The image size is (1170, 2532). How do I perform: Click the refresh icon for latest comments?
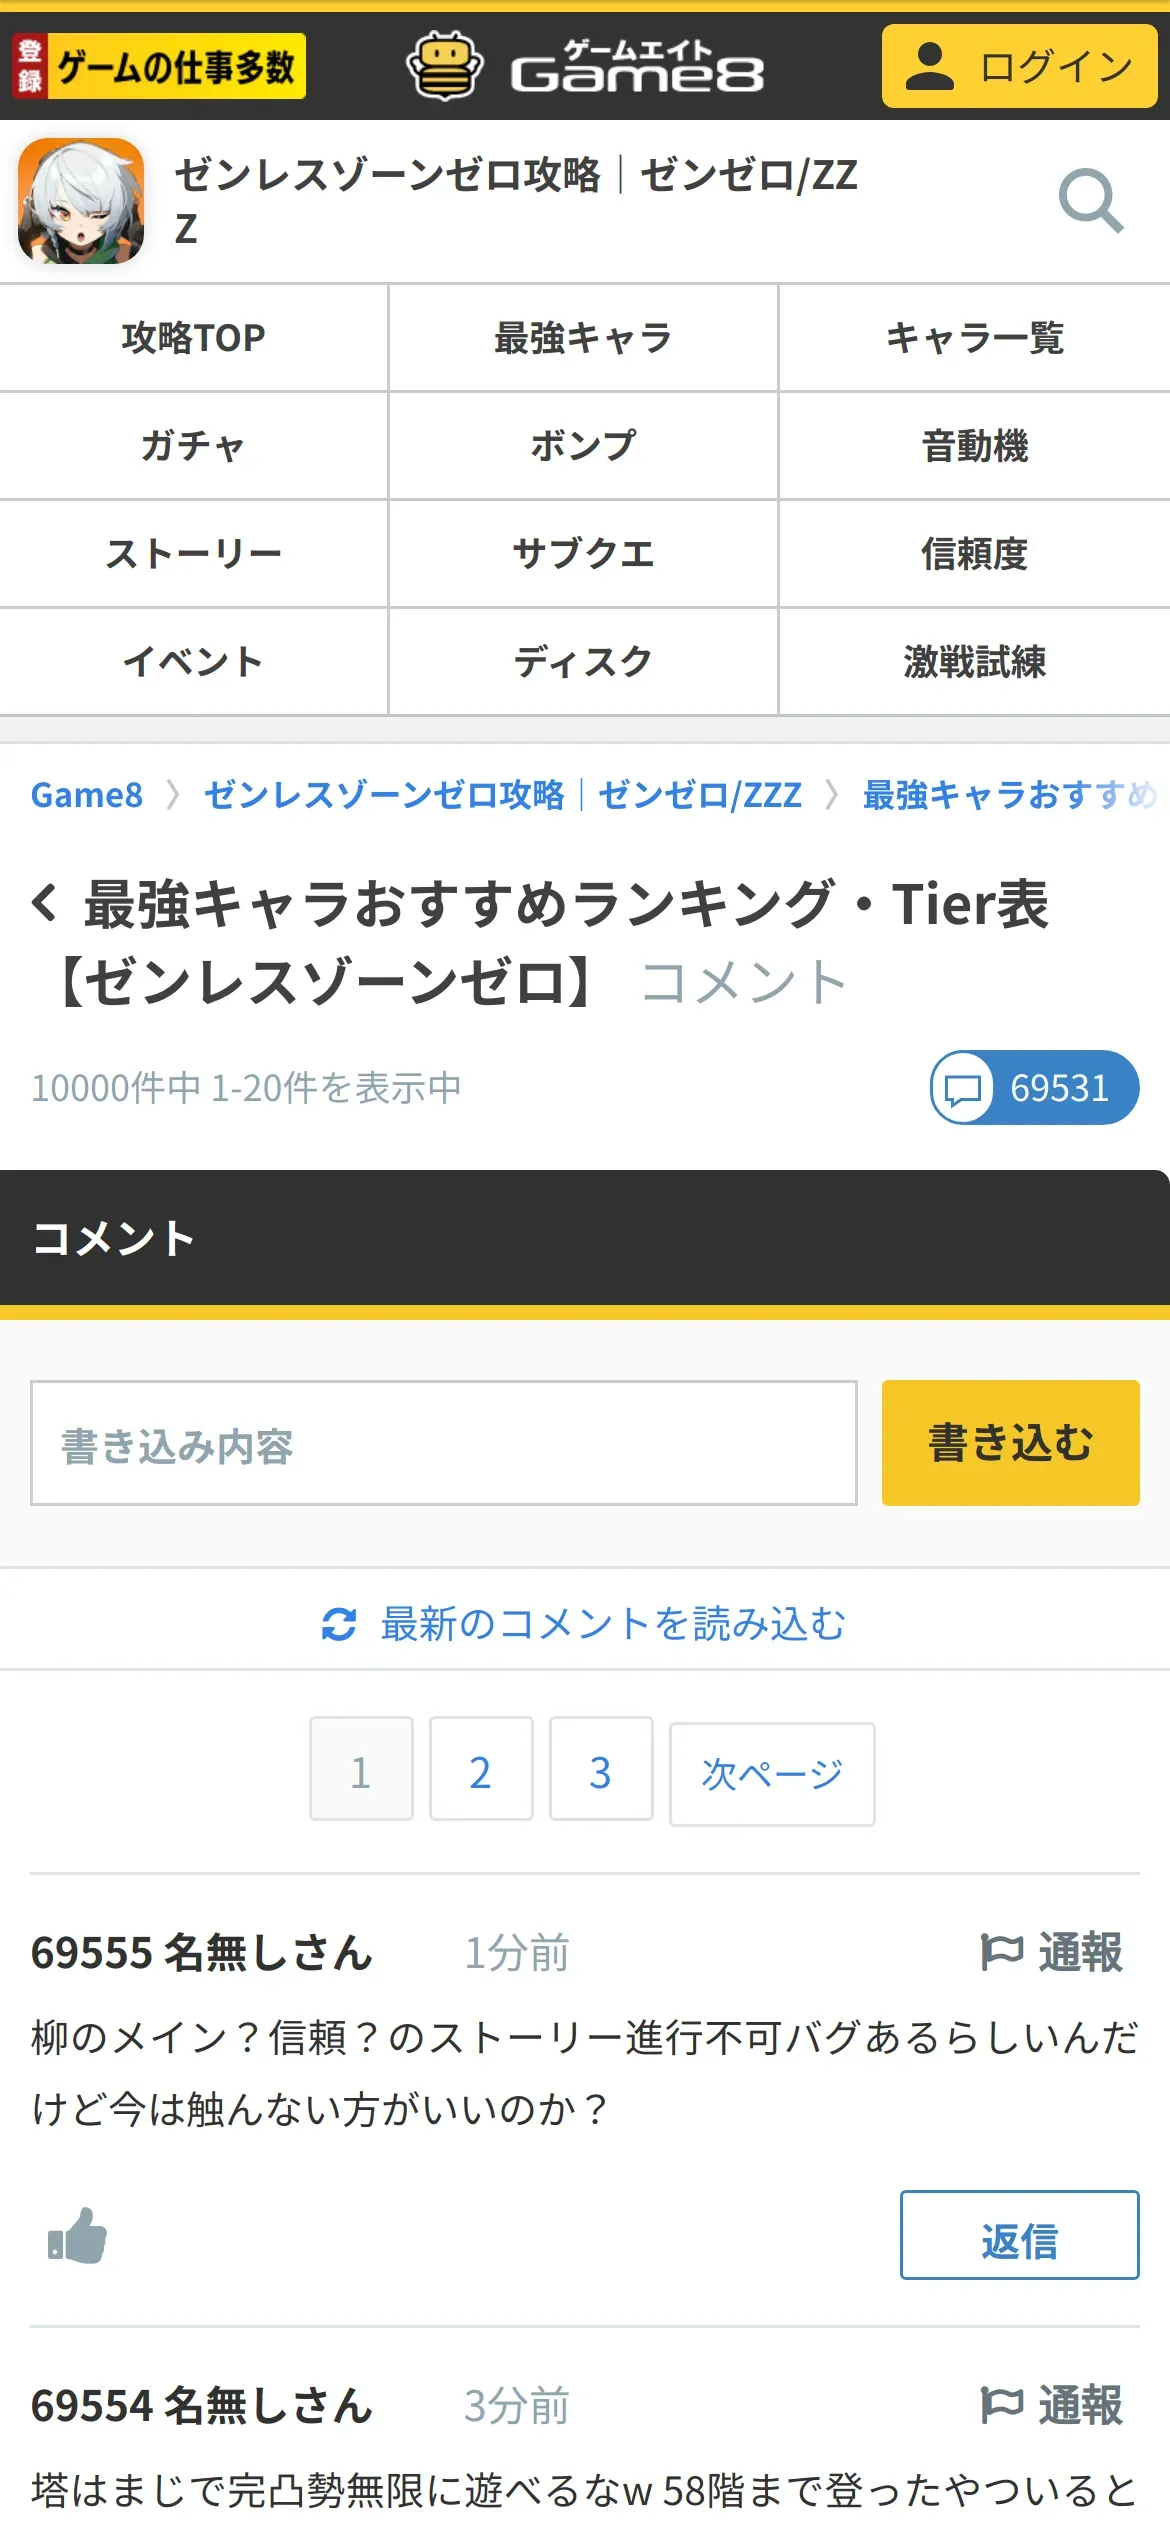point(339,1624)
